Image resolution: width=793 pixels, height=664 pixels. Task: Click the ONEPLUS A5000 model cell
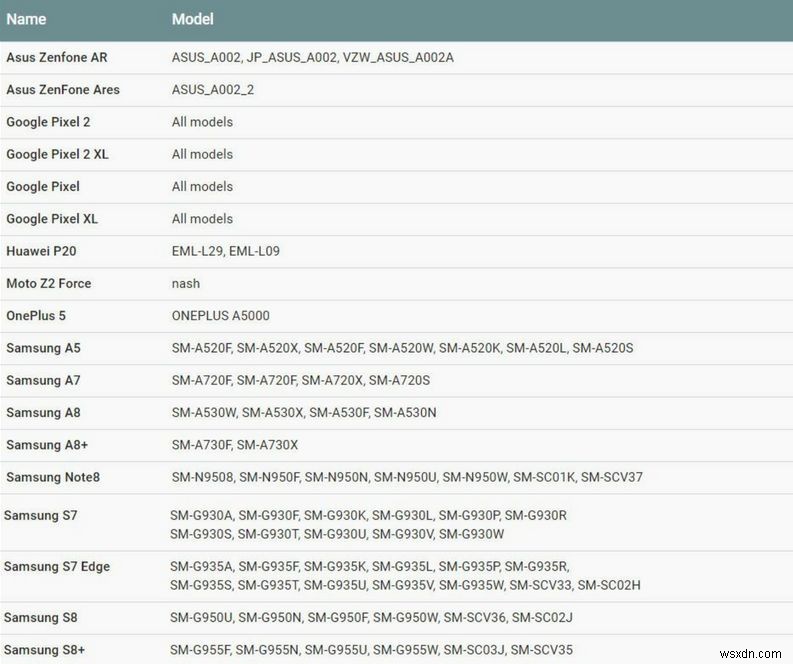click(221, 316)
